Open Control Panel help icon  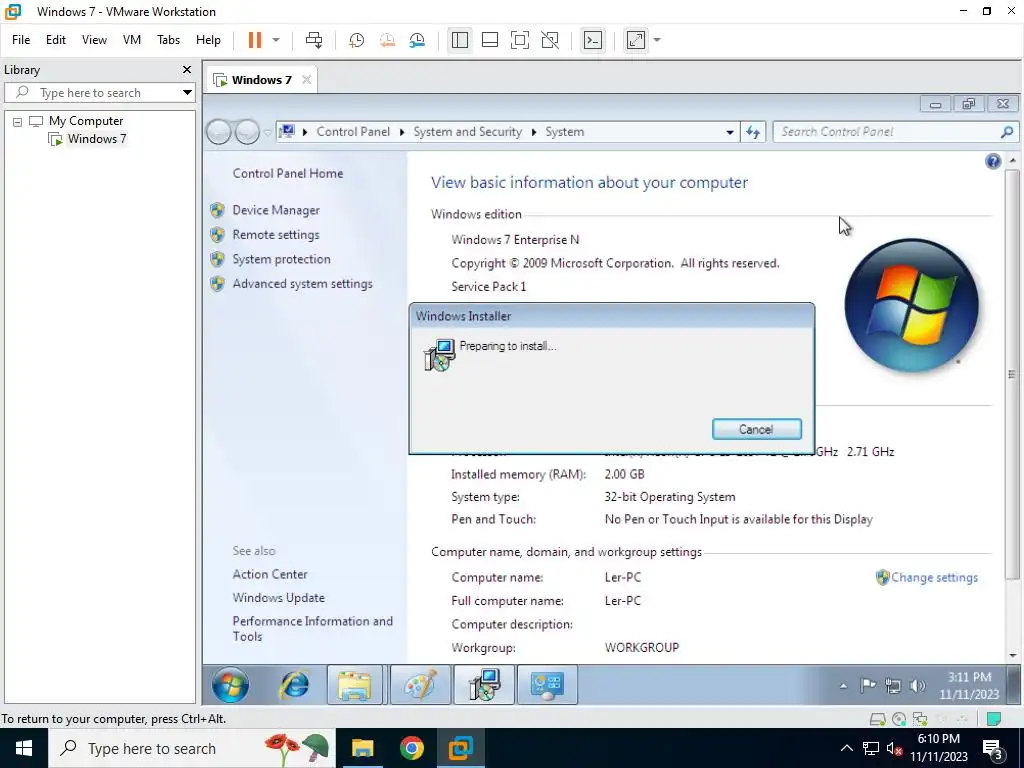(x=993, y=161)
